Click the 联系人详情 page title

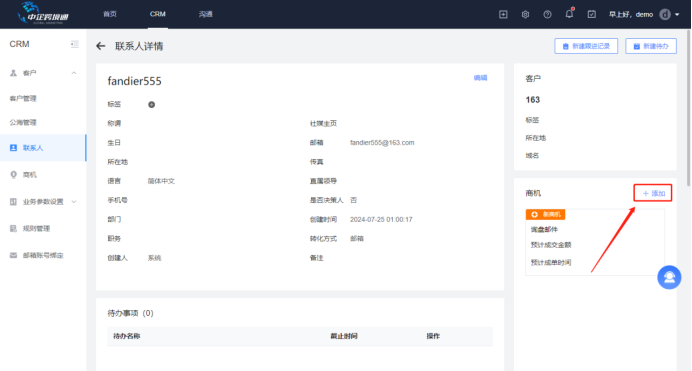[x=139, y=46]
